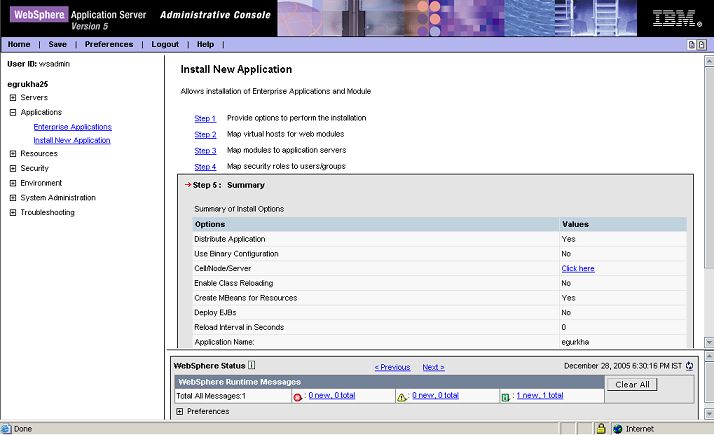The width and height of the screenshot is (714, 435).
Task: Click the 'Options' column header
Action: 210,224
